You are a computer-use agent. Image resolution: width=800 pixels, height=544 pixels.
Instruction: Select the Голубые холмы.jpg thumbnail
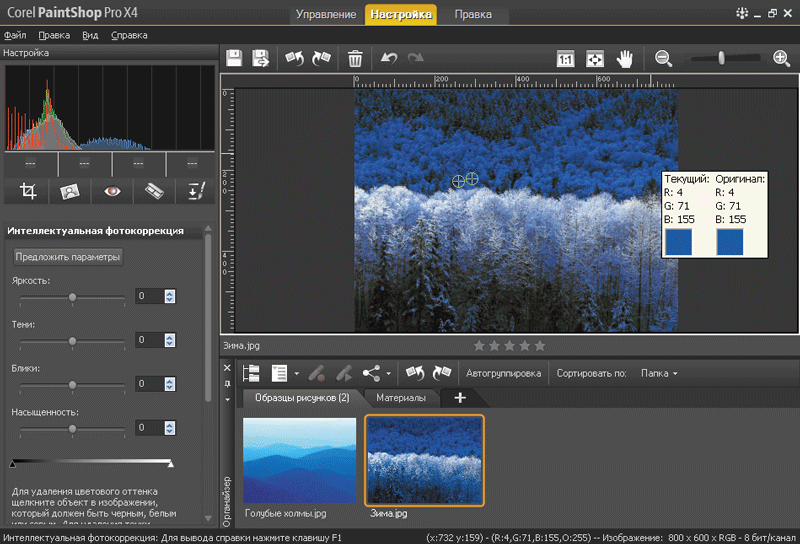[299, 461]
